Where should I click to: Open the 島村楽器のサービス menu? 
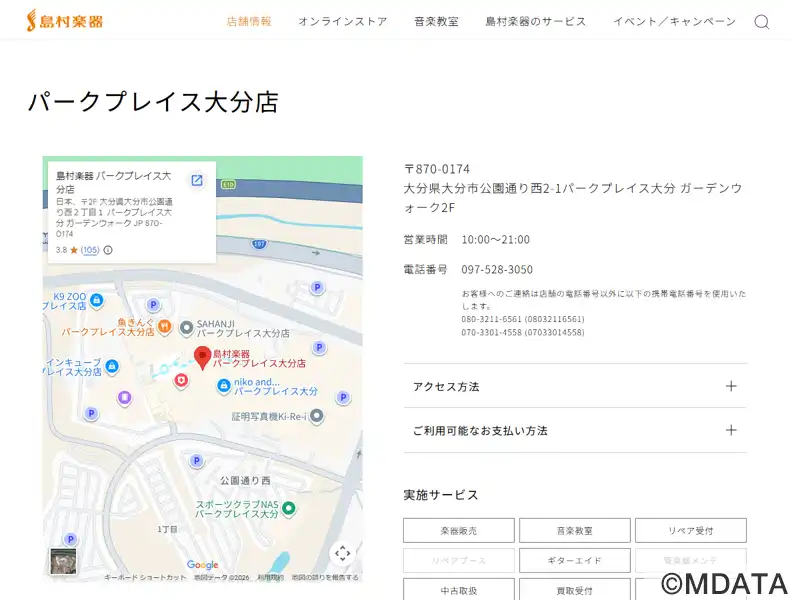coord(536,21)
